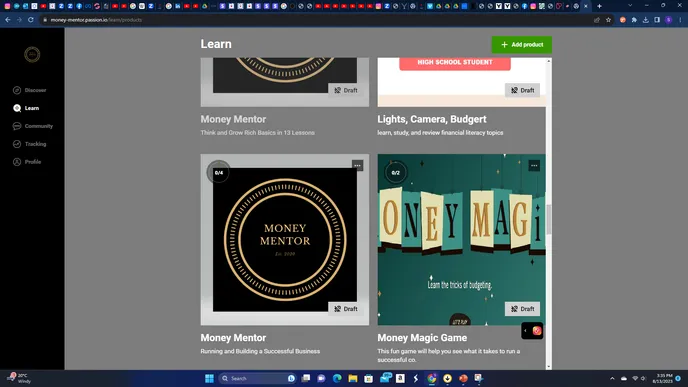Click the product list scrollbar thumb

548,219
